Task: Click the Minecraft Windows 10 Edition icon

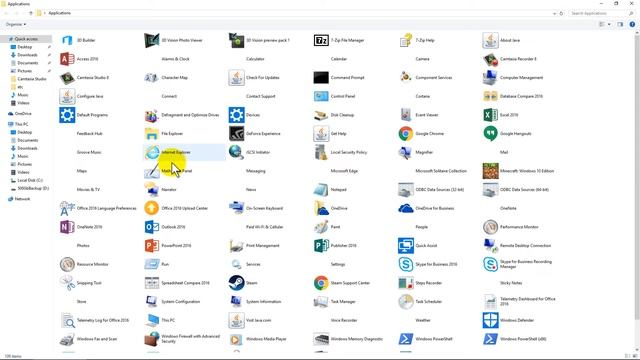Action: pyautogui.click(x=490, y=171)
